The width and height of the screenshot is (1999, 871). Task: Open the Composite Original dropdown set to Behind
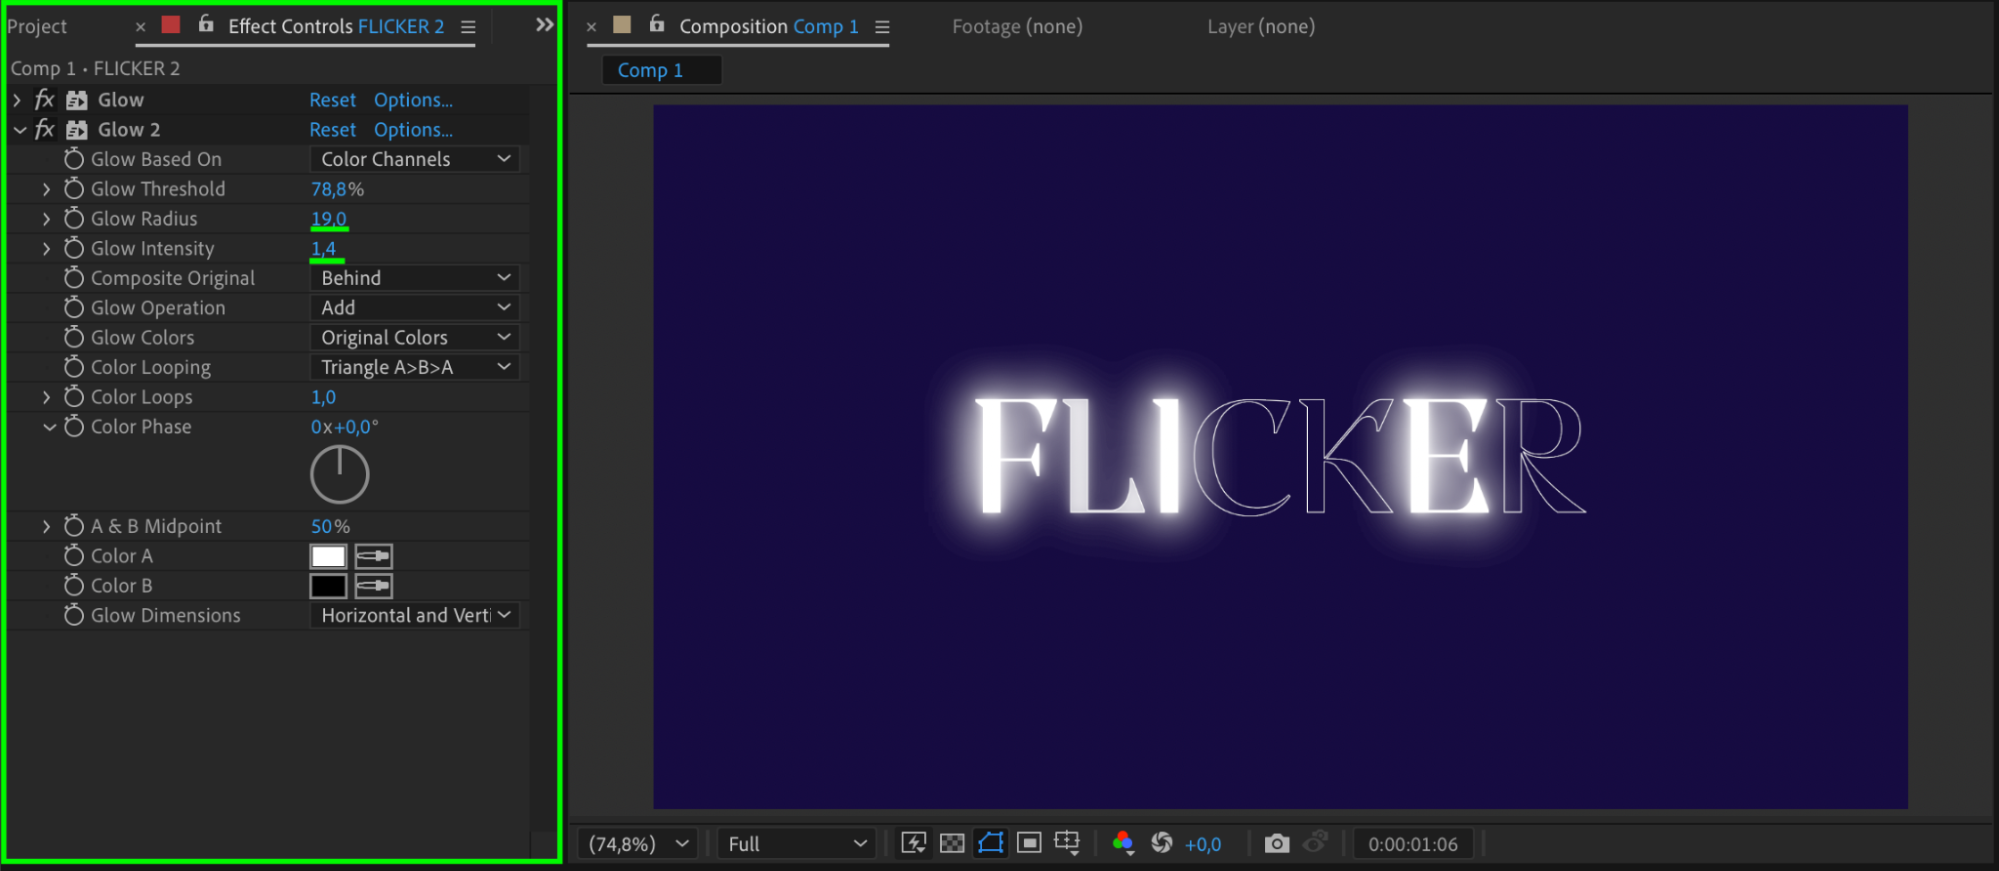(415, 278)
